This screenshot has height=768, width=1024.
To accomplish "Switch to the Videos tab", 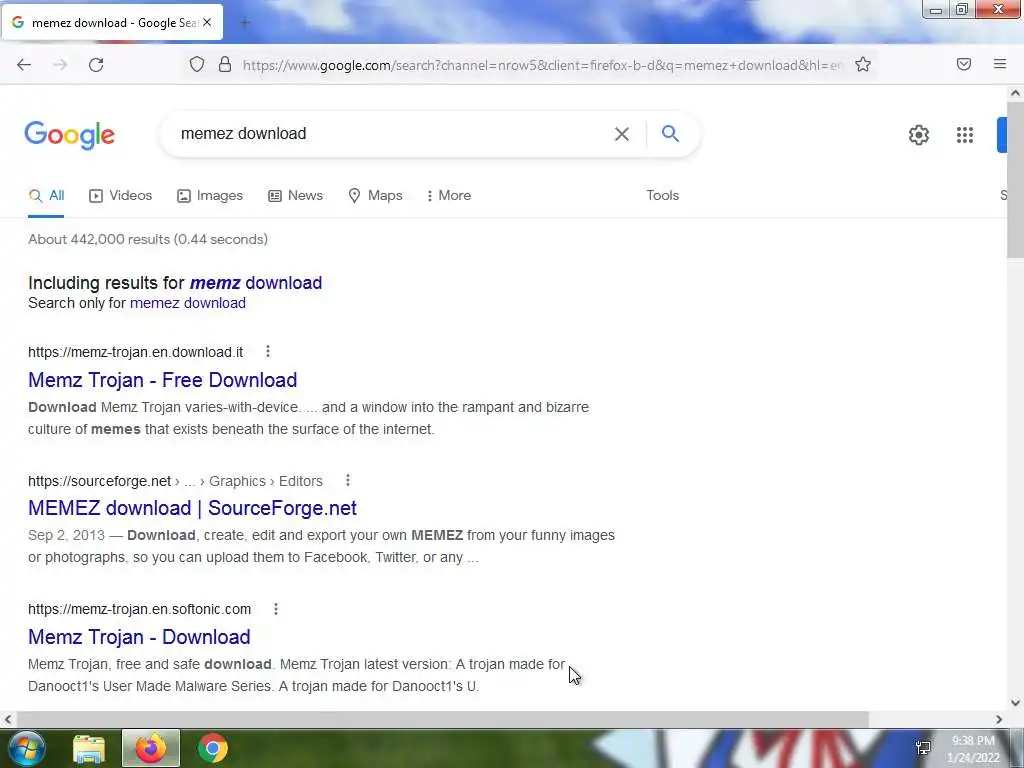I will click(121, 195).
